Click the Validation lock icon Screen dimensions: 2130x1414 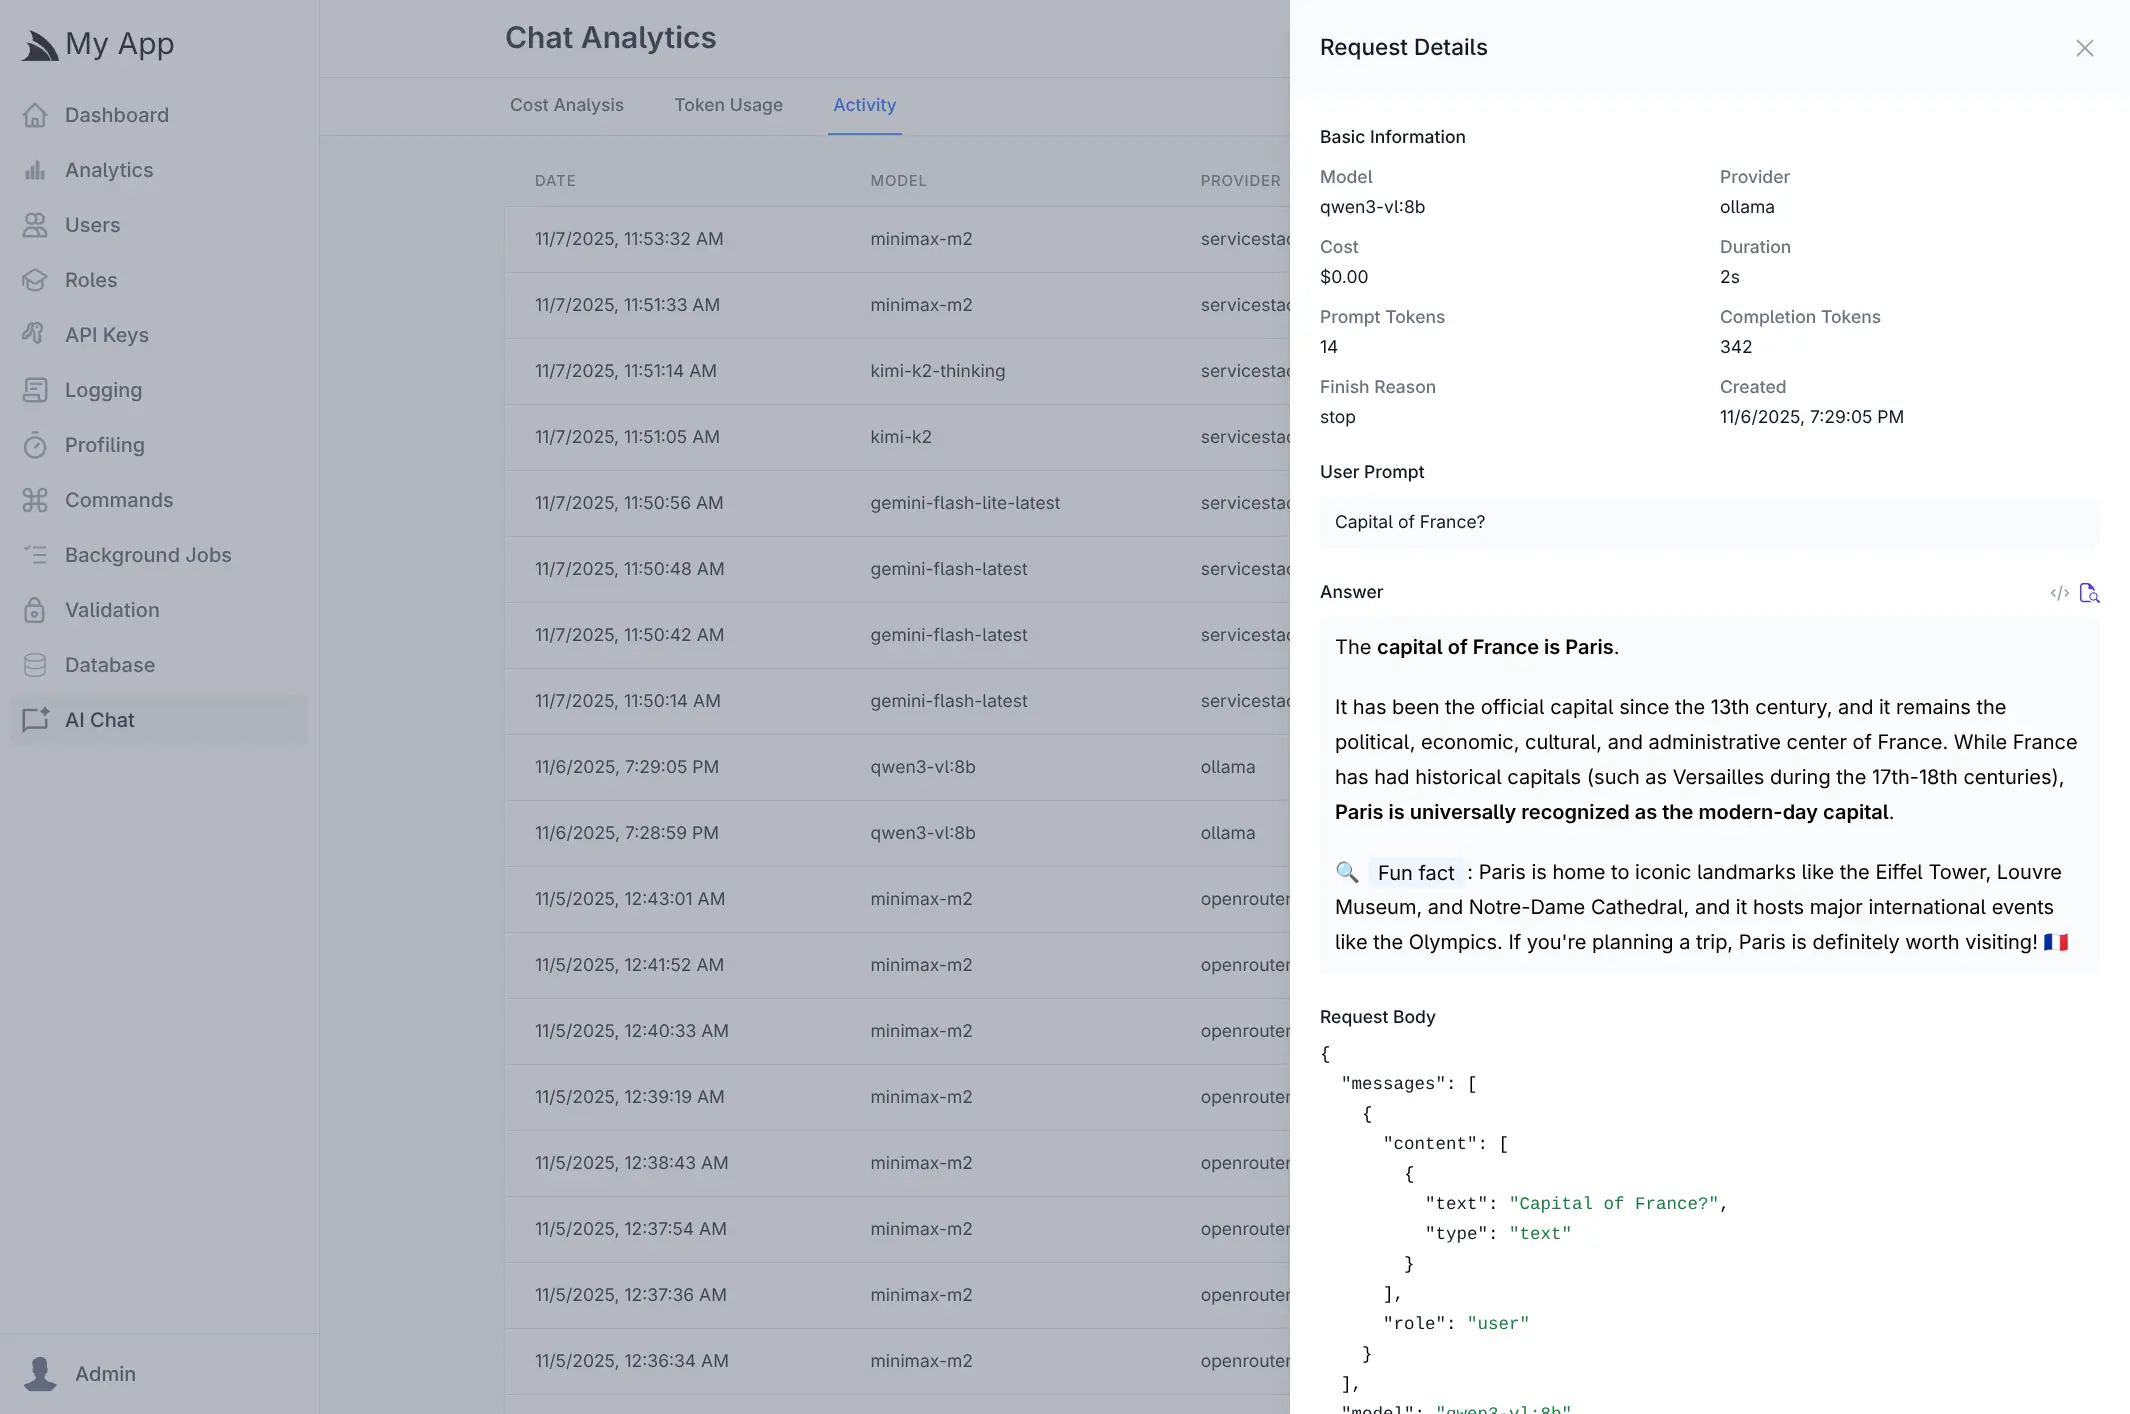[x=35, y=610]
